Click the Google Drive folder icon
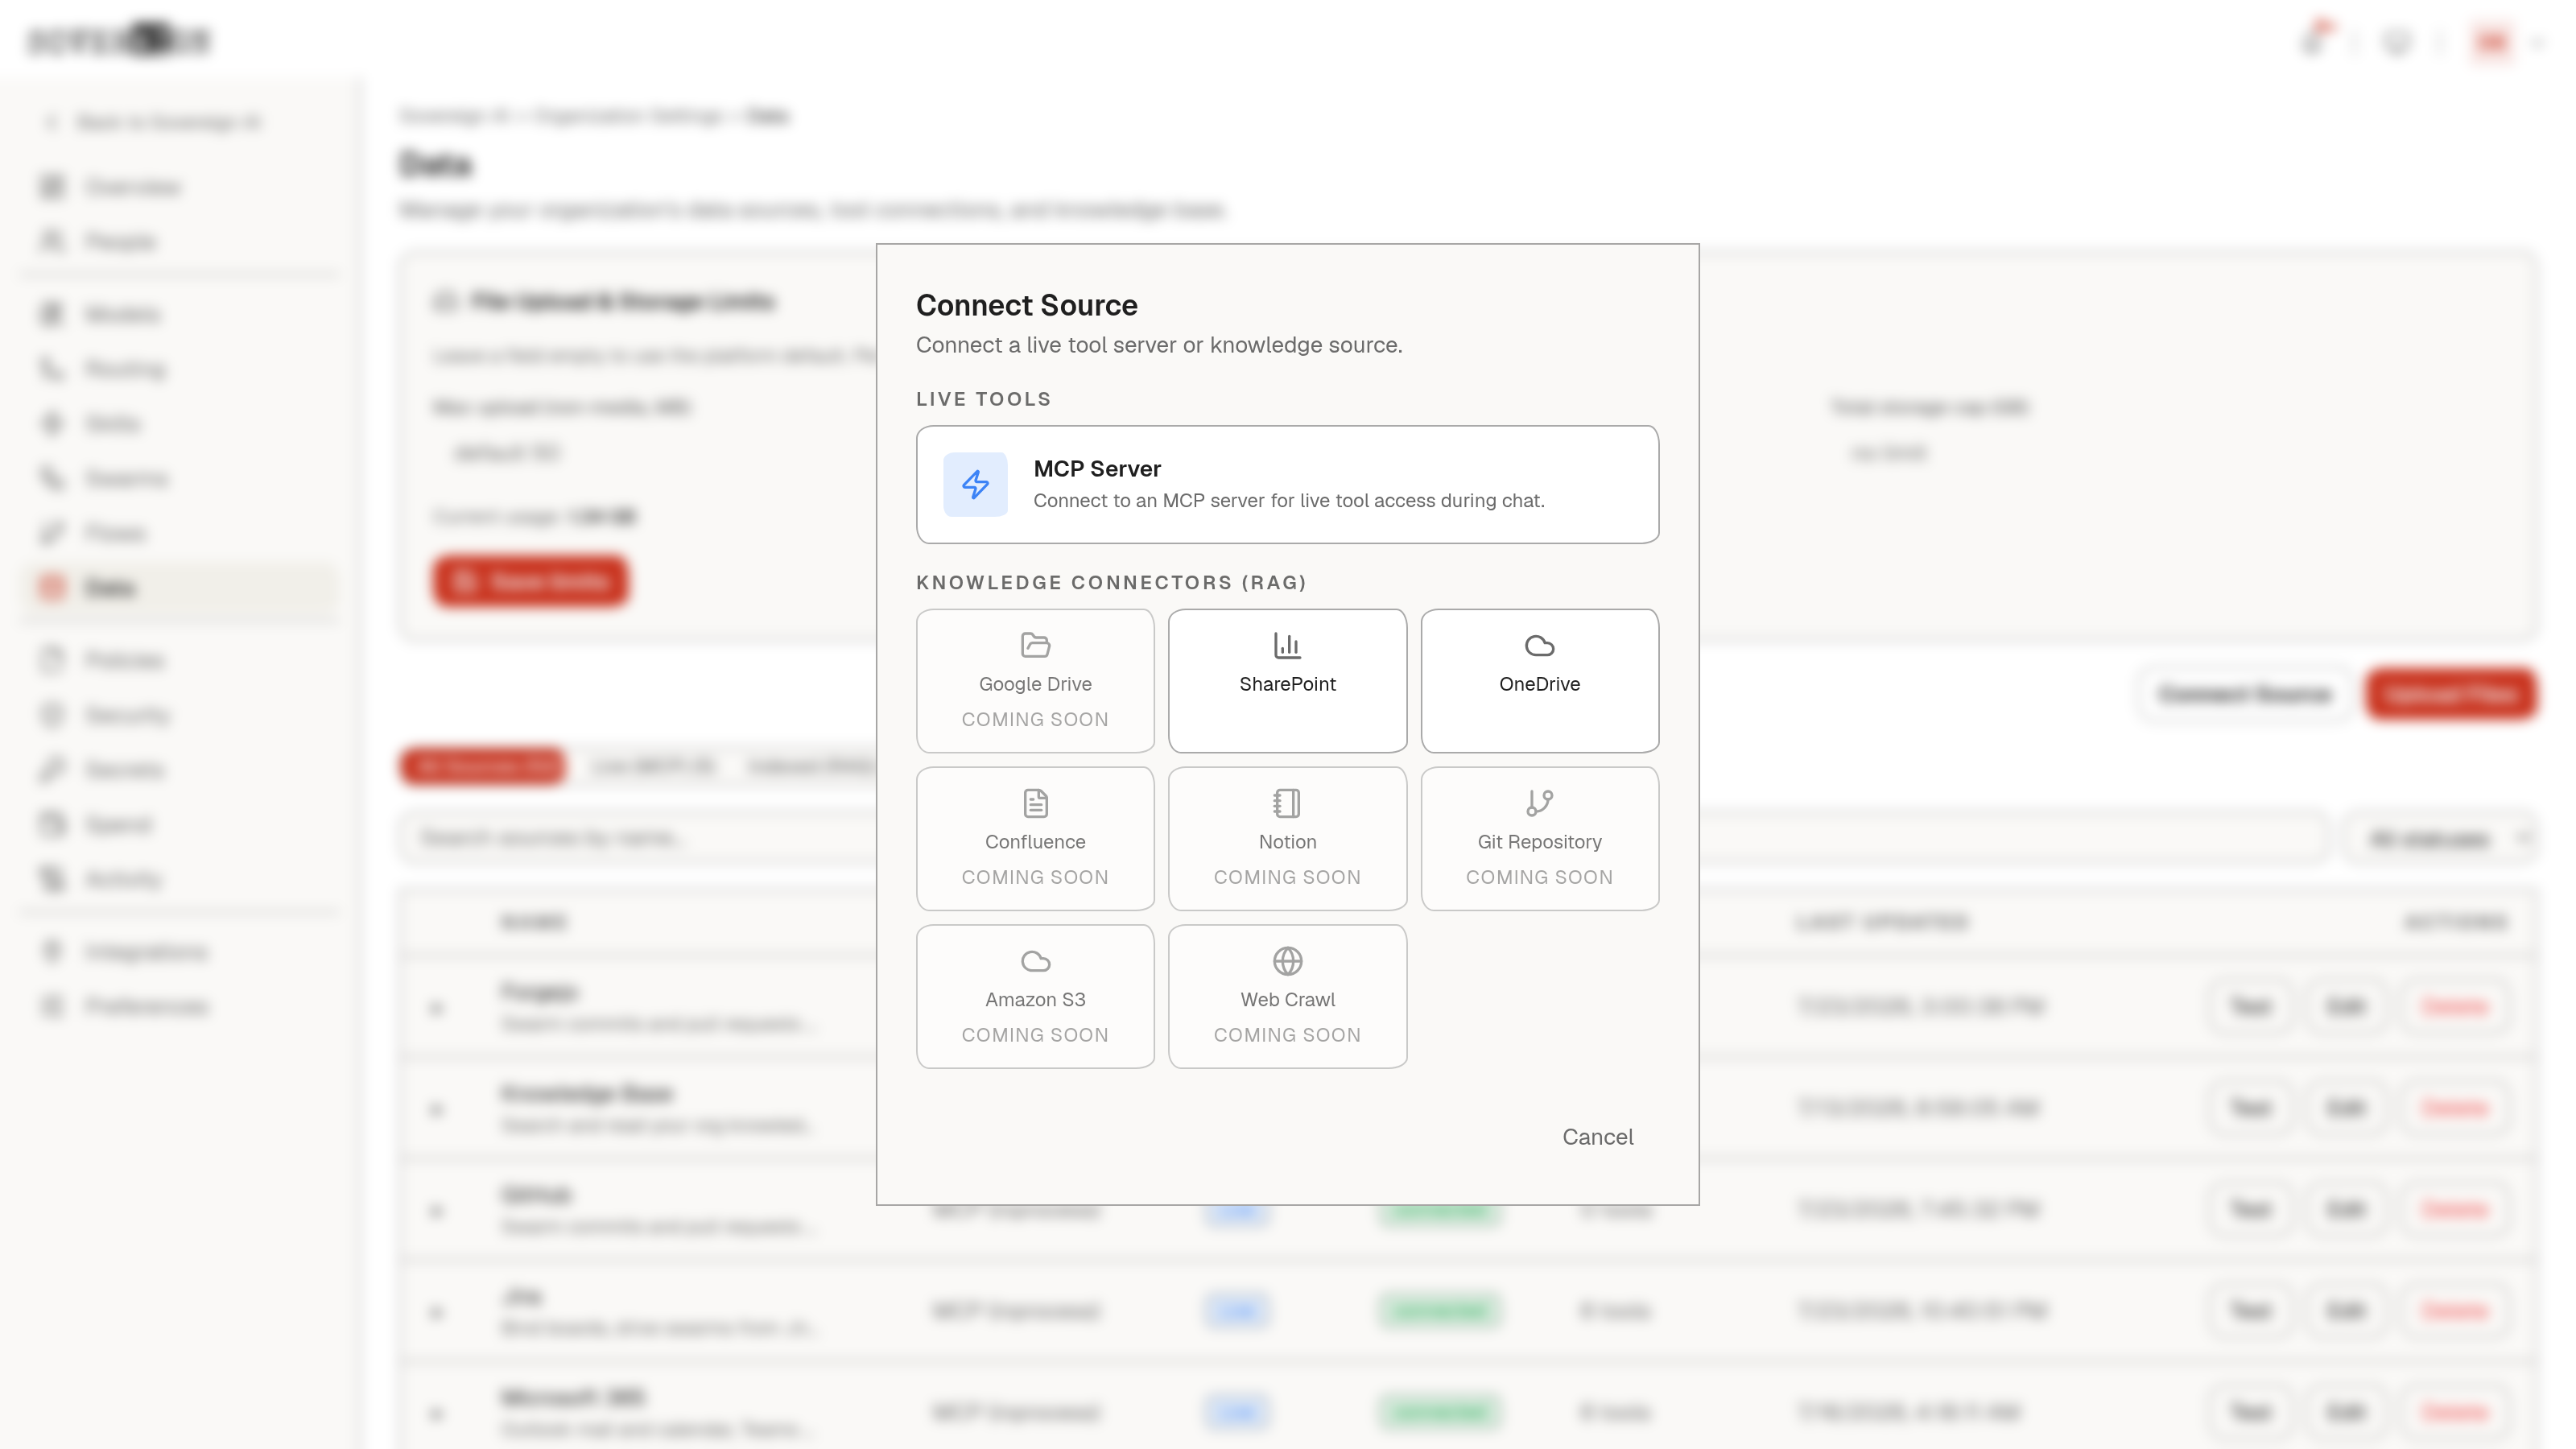2576x1449 pixels. pyautogui.click(x=1035, y=645)
